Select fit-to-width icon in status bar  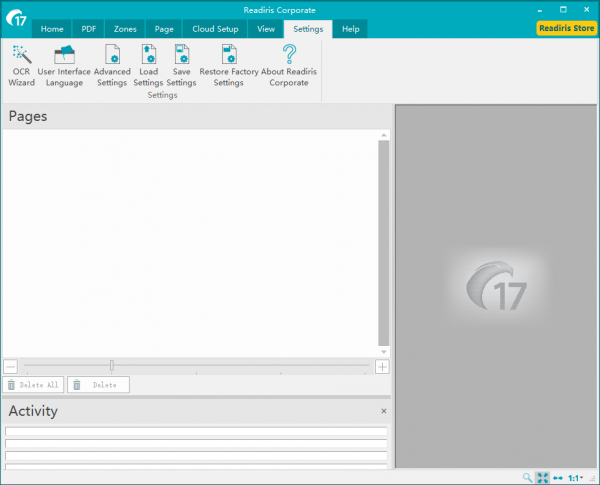pos(558,478)
